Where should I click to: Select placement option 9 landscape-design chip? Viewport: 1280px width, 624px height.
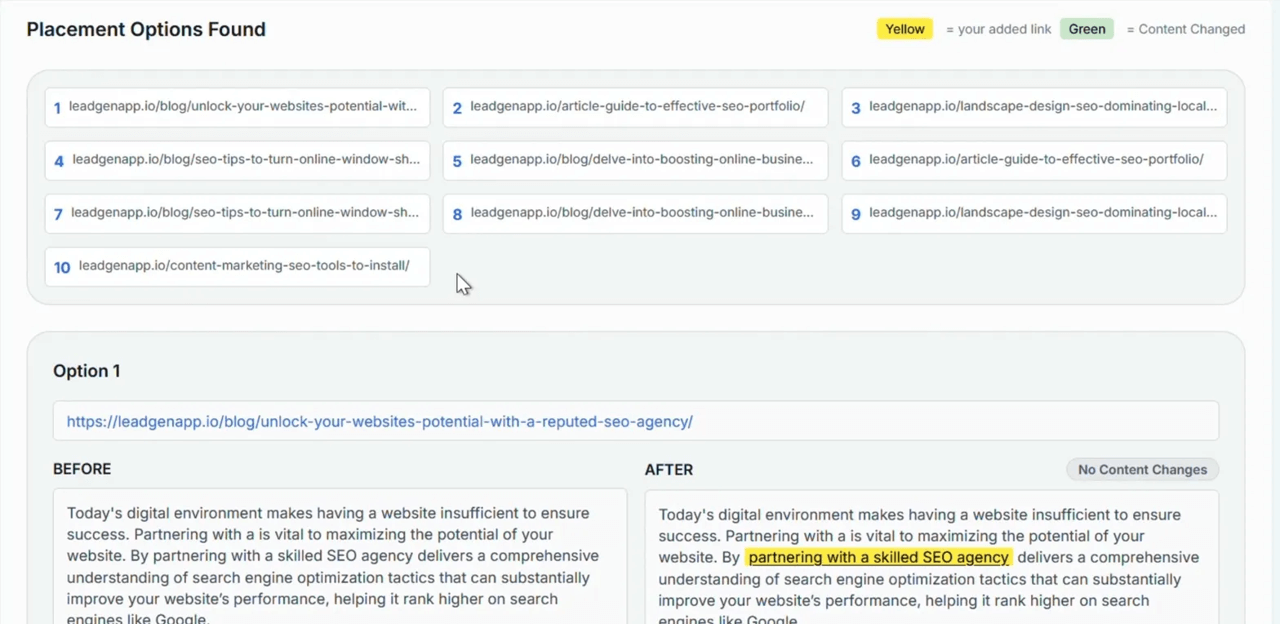point(1034,213)
